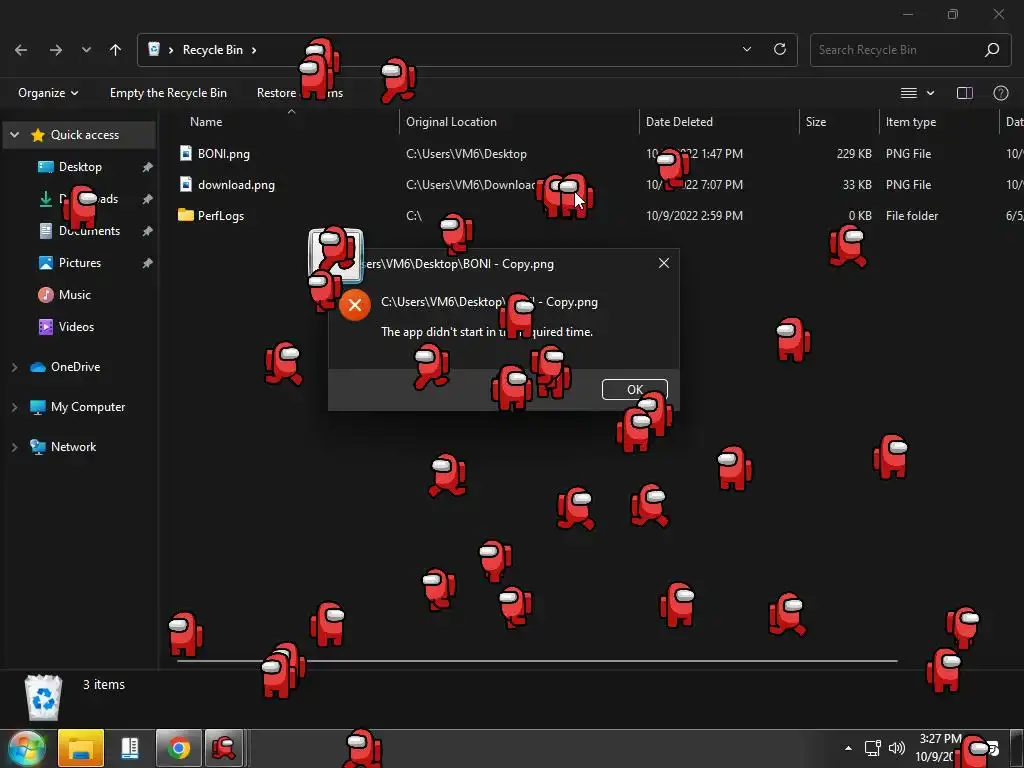Close the error dialog with X

(664, 263)
